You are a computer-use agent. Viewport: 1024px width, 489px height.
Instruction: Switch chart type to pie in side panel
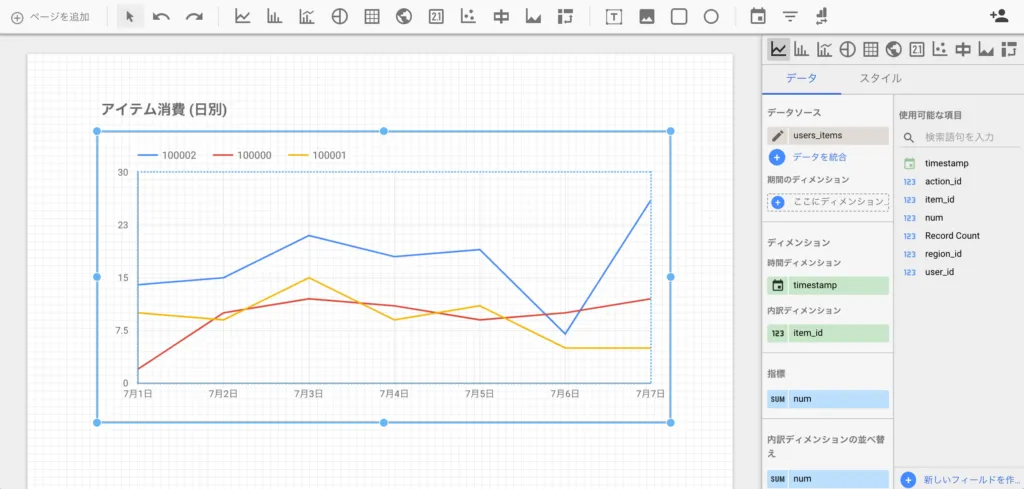click(848, 49)
